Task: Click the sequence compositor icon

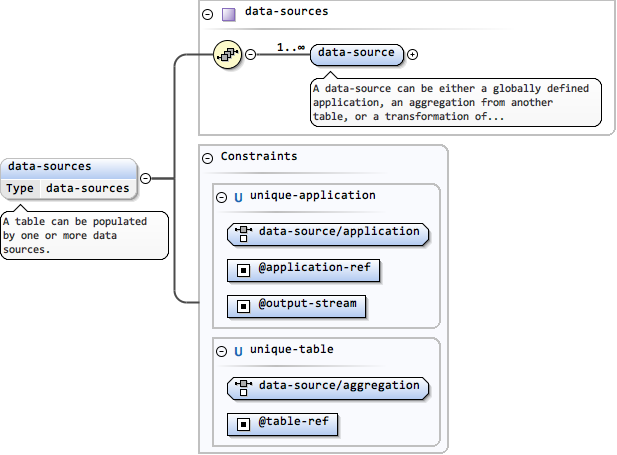Action: (228, 53)
